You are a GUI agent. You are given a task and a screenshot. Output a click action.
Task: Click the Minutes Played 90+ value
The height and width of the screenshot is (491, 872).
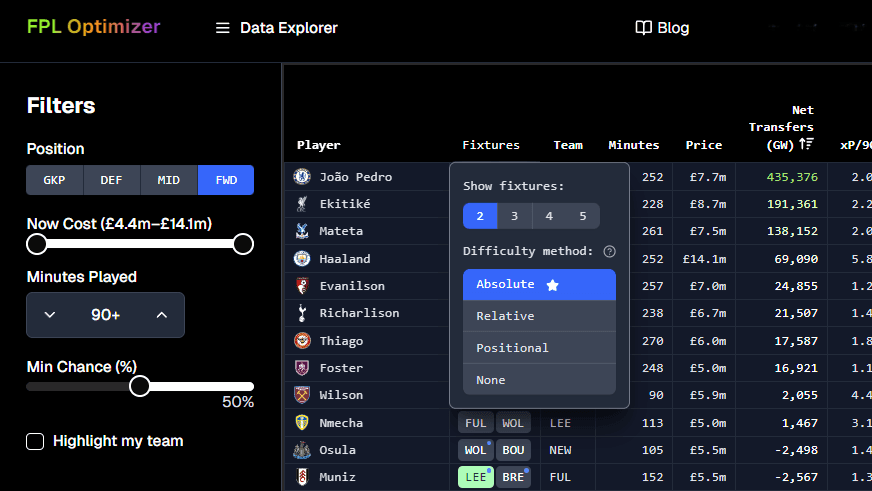pos(105,315)
